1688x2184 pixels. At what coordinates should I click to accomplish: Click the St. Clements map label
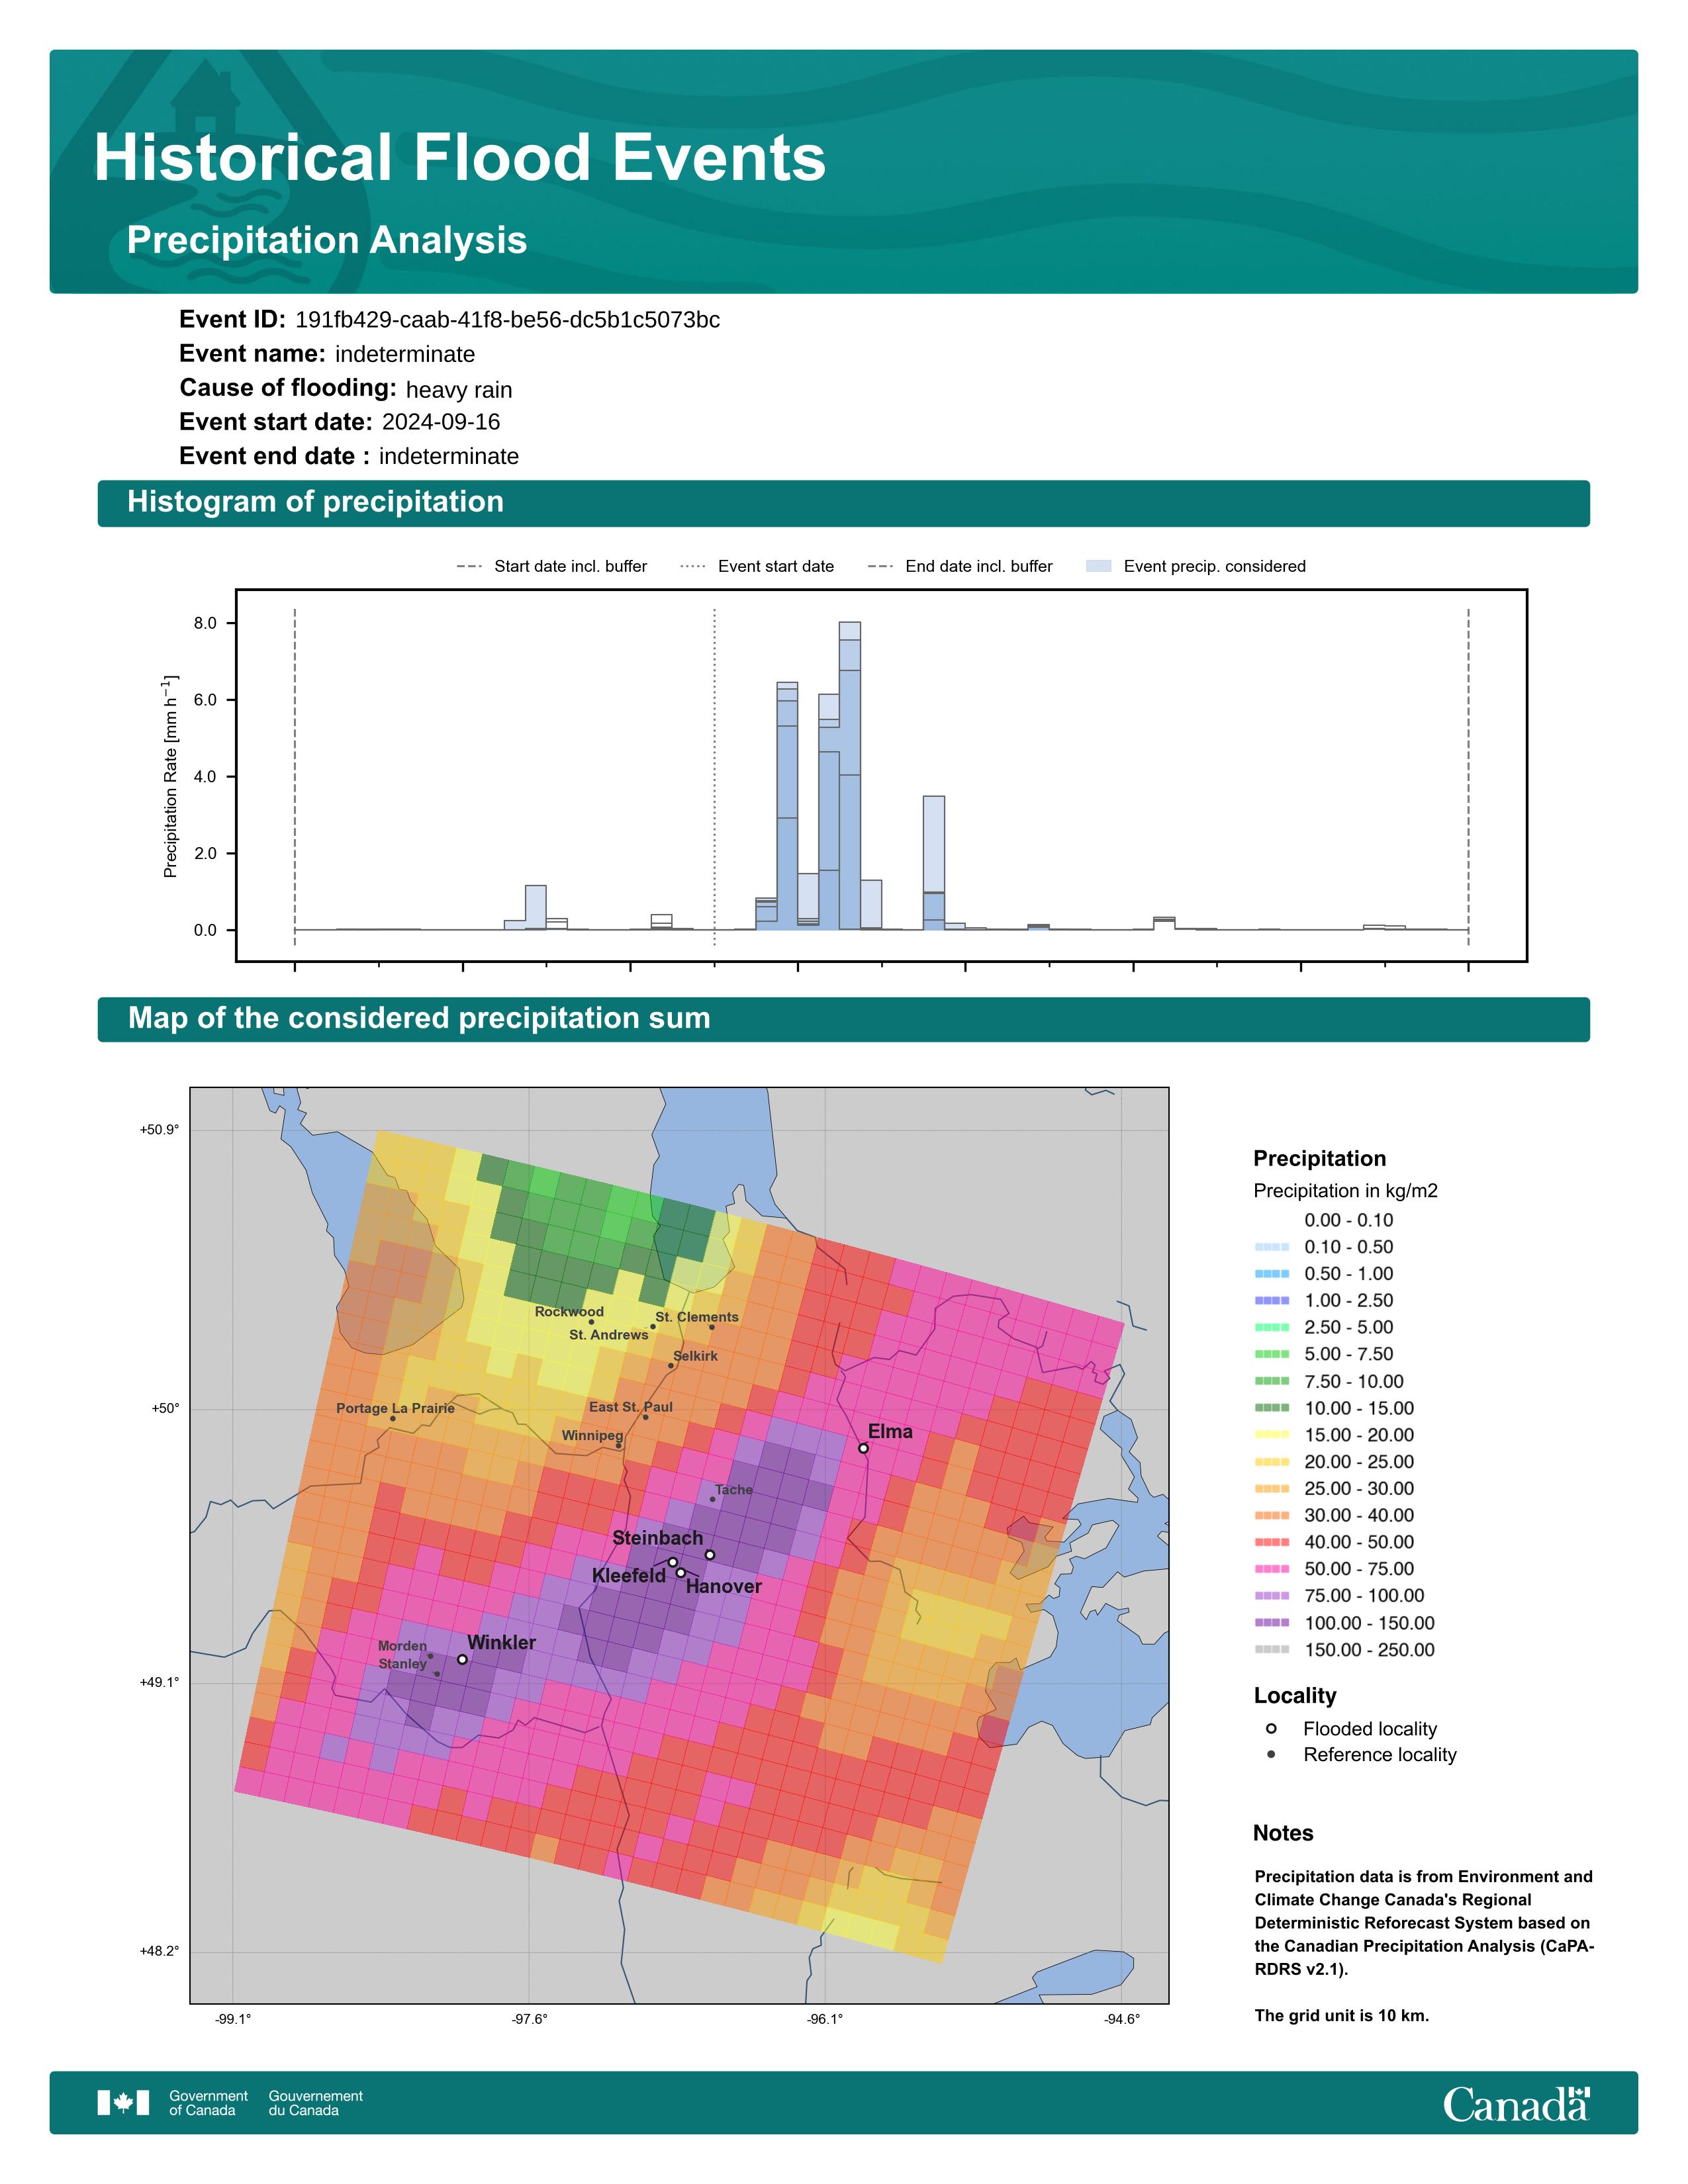tap(697, 1317)
